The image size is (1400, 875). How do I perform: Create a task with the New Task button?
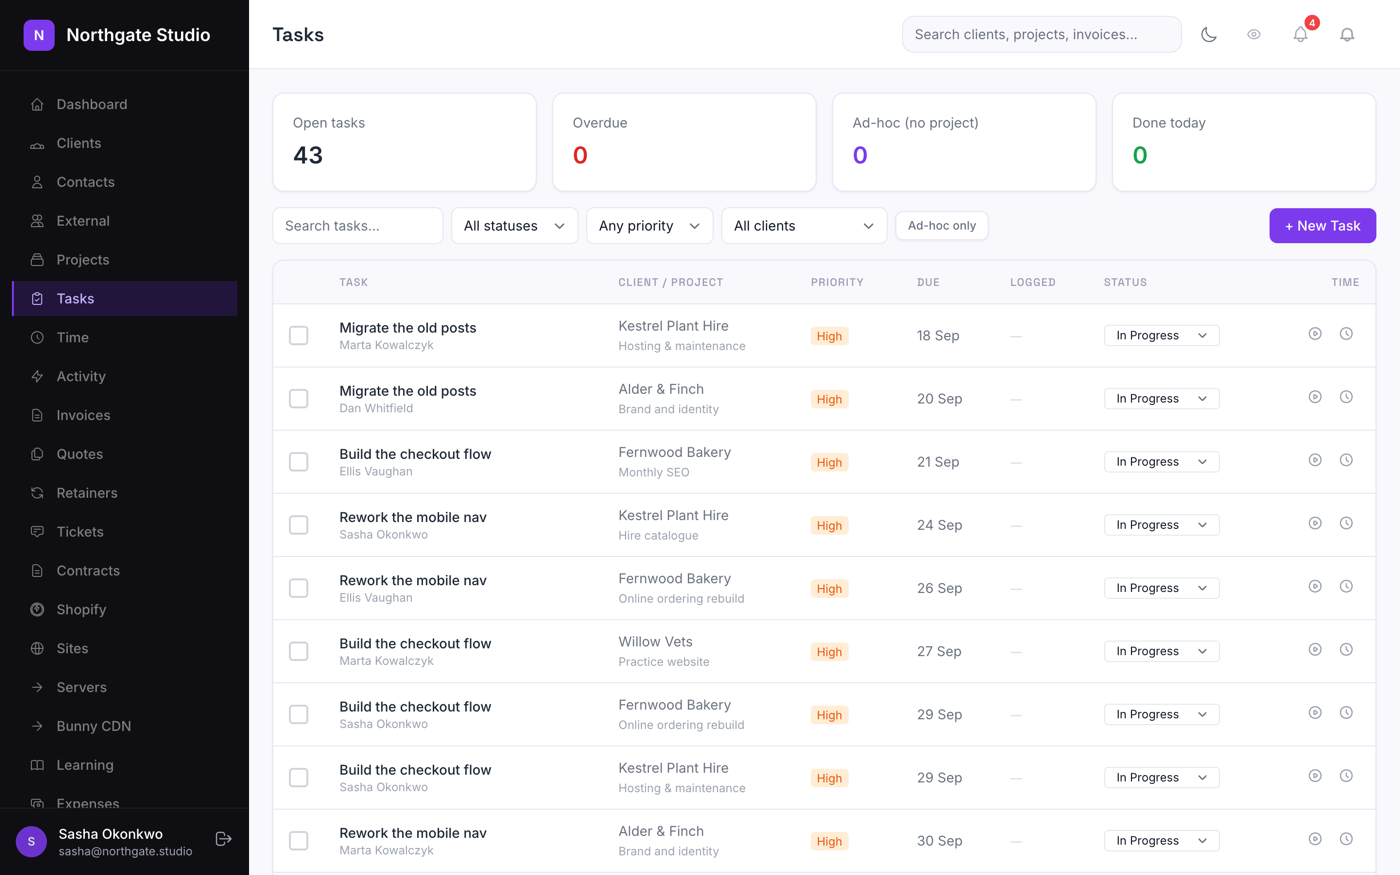point(1322,226)
